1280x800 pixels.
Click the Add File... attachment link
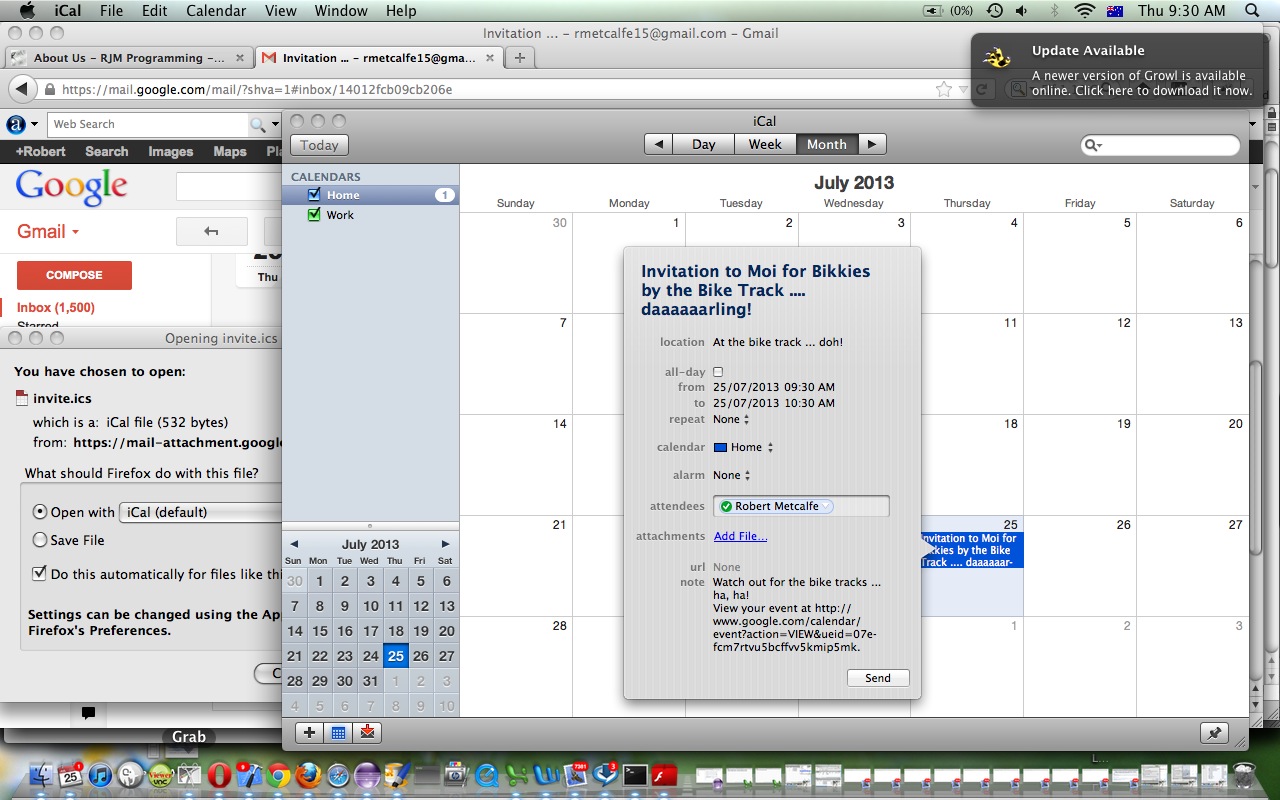coord(740,536)
